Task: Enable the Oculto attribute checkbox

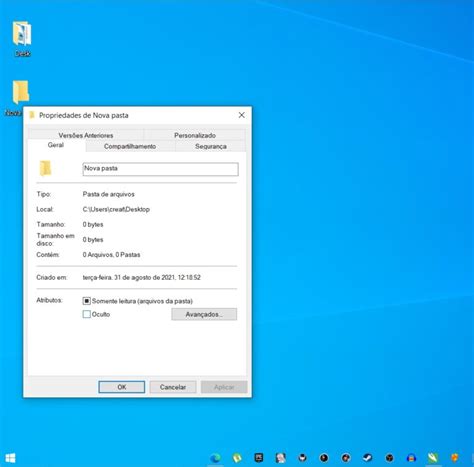Action: (87, 314)
